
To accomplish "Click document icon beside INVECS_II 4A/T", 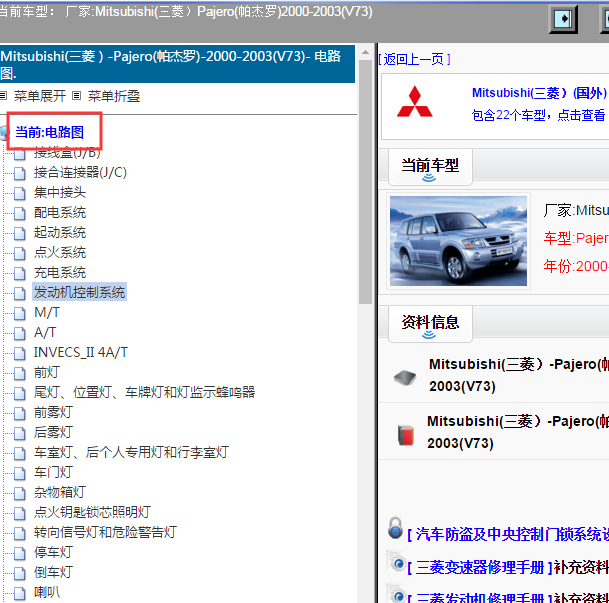I will point(20,353).
